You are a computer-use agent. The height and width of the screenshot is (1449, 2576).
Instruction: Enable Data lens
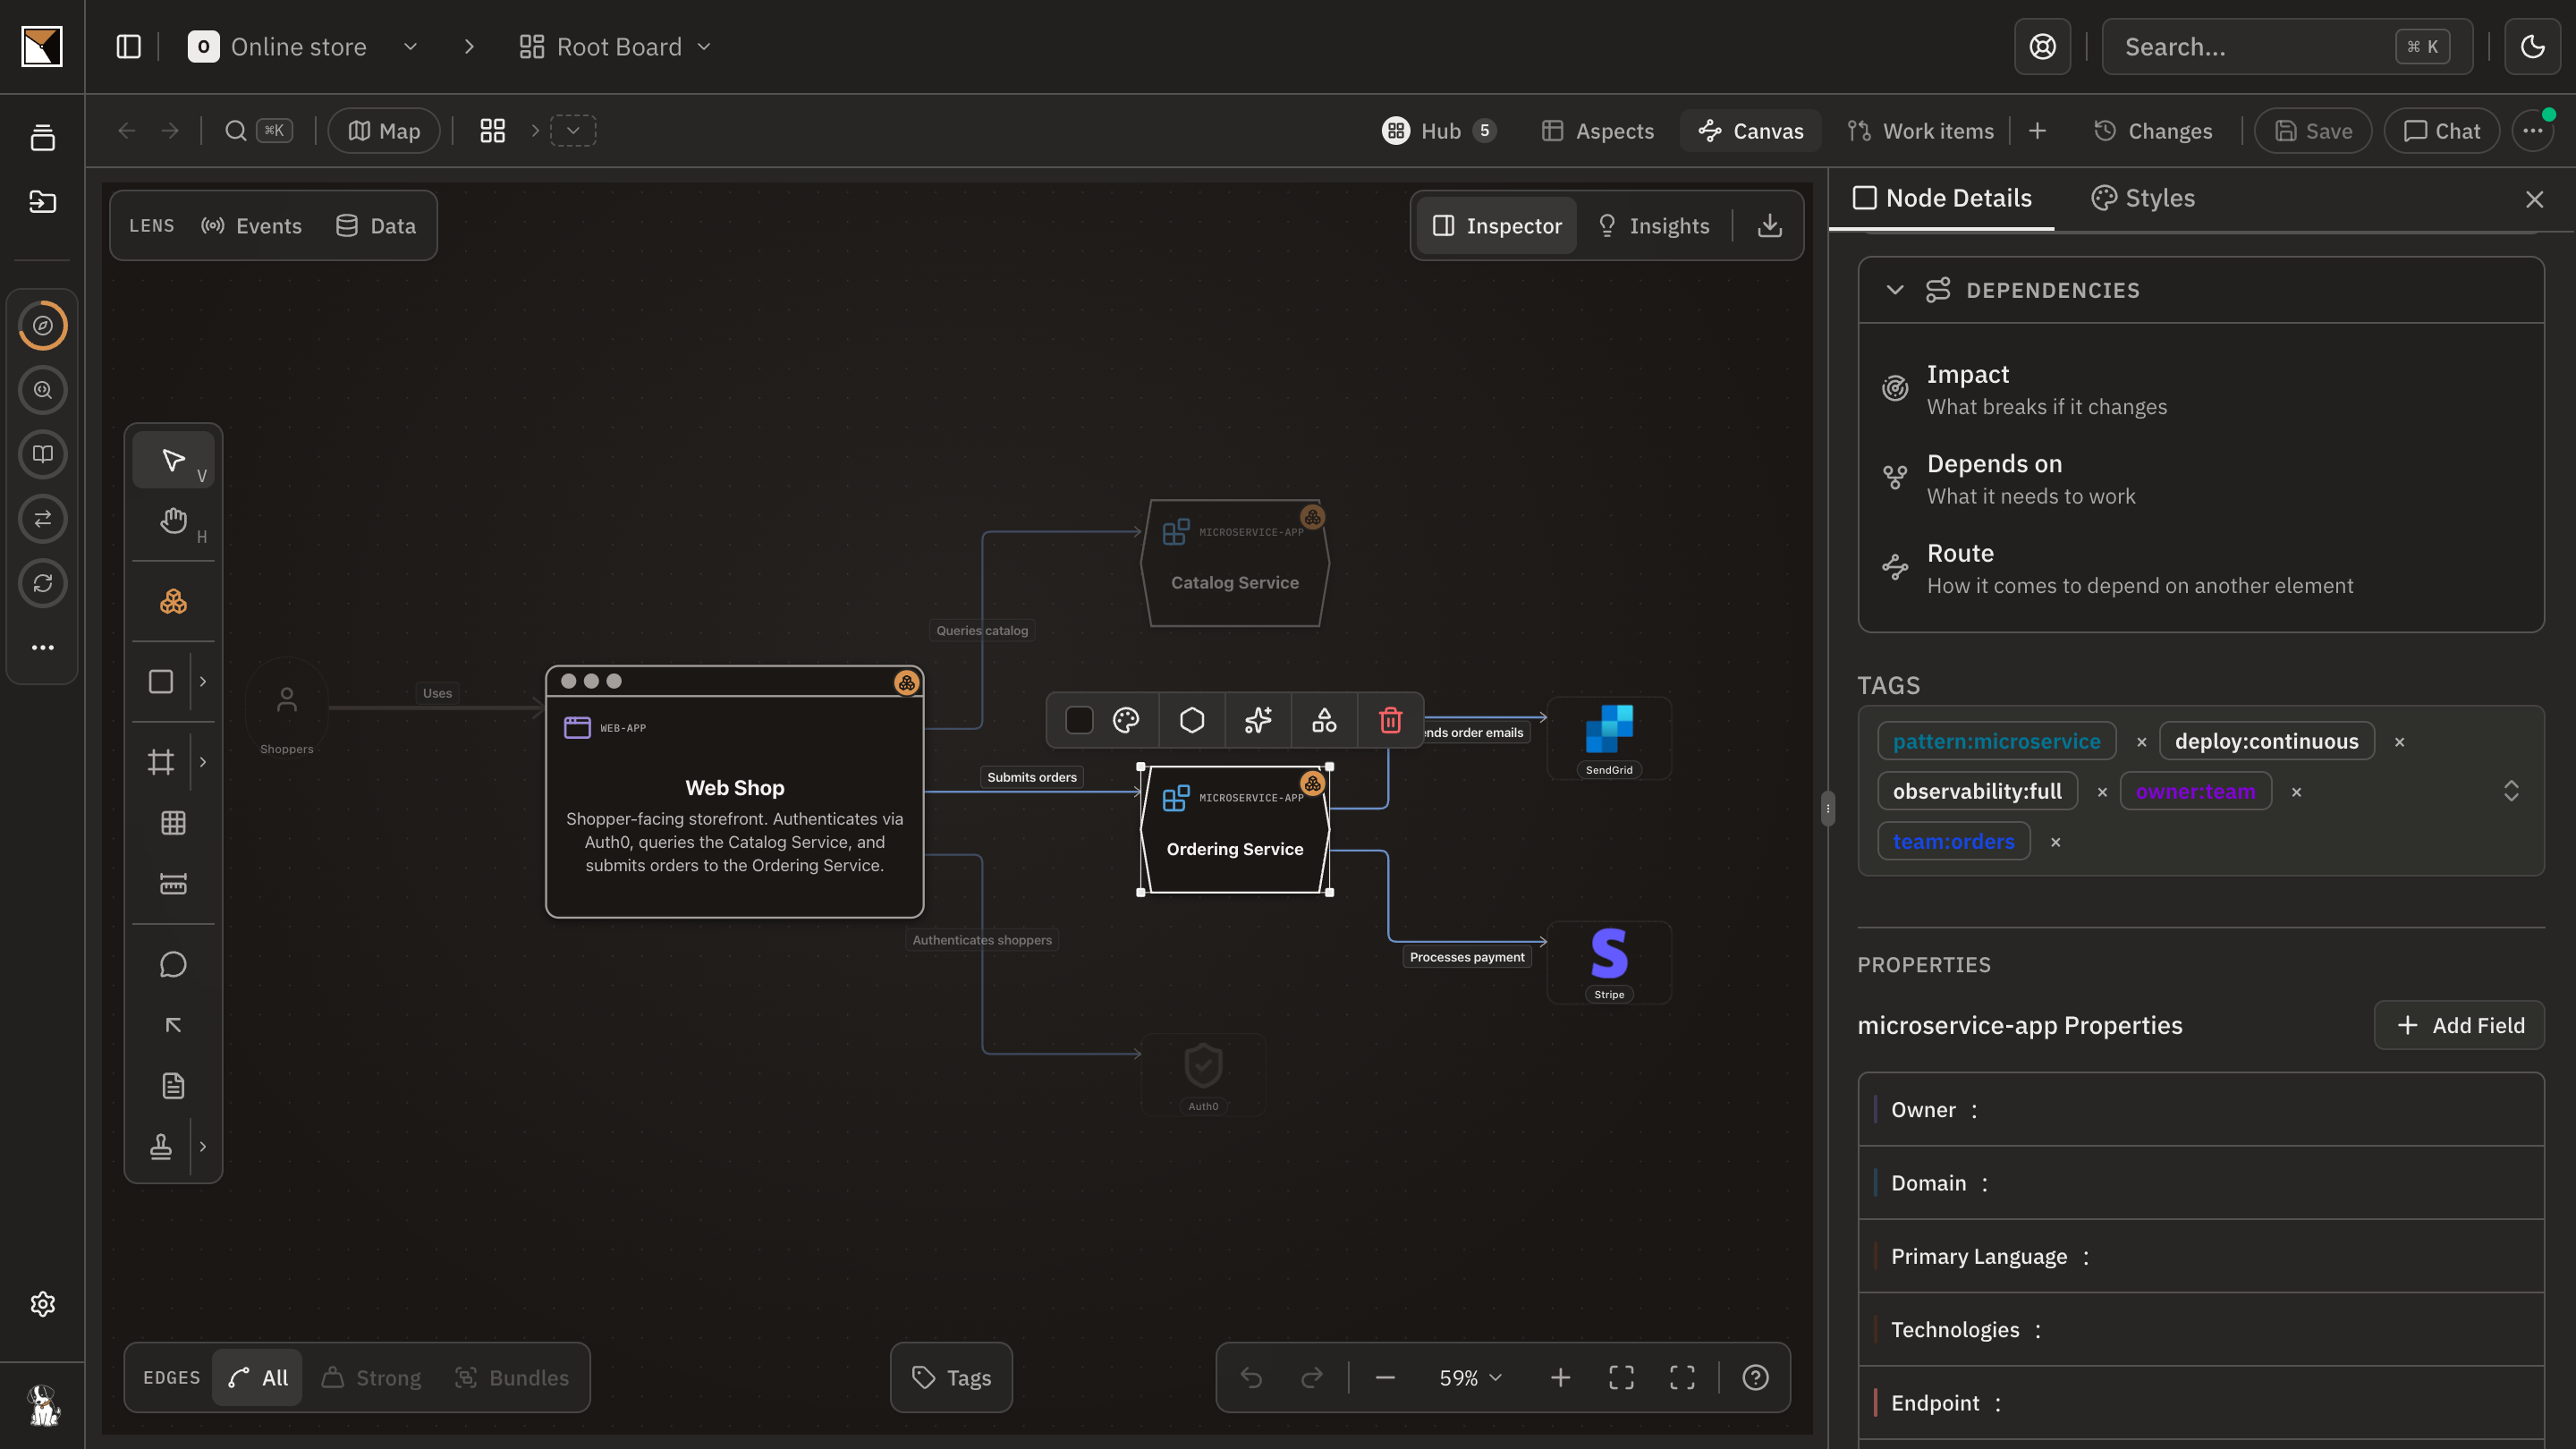(x=376, y=226)
